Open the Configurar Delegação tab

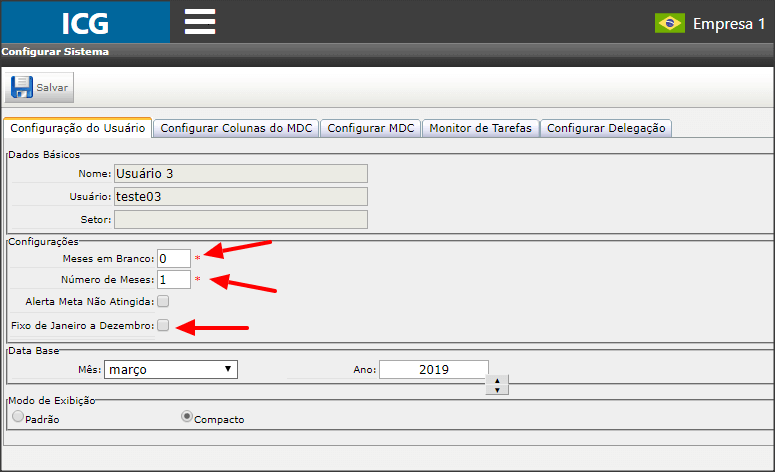tap(606, 128)
